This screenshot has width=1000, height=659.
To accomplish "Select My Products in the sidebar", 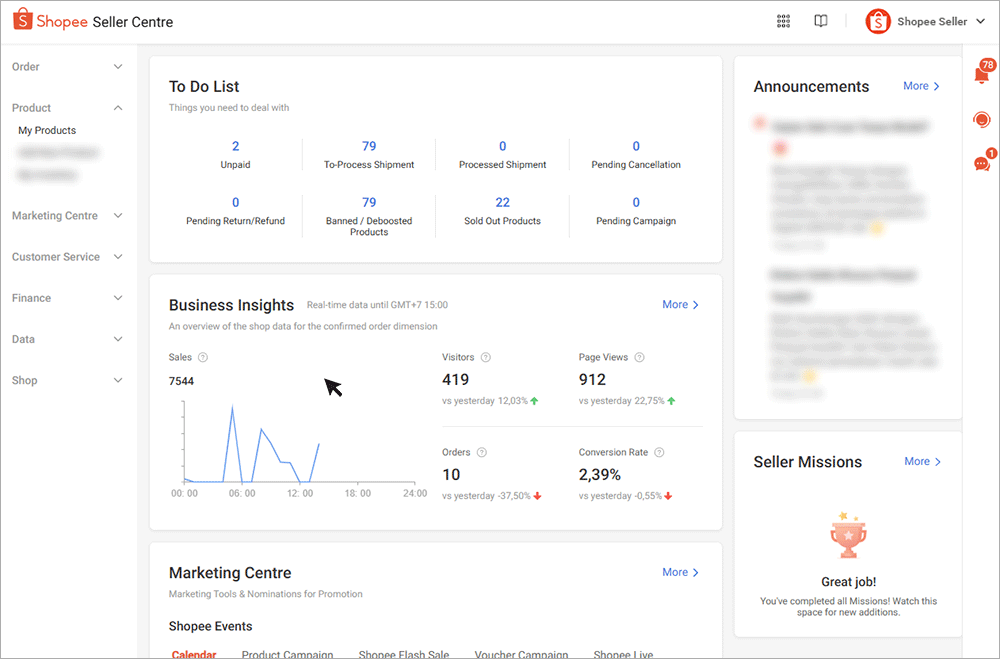I will pos(47,130).
